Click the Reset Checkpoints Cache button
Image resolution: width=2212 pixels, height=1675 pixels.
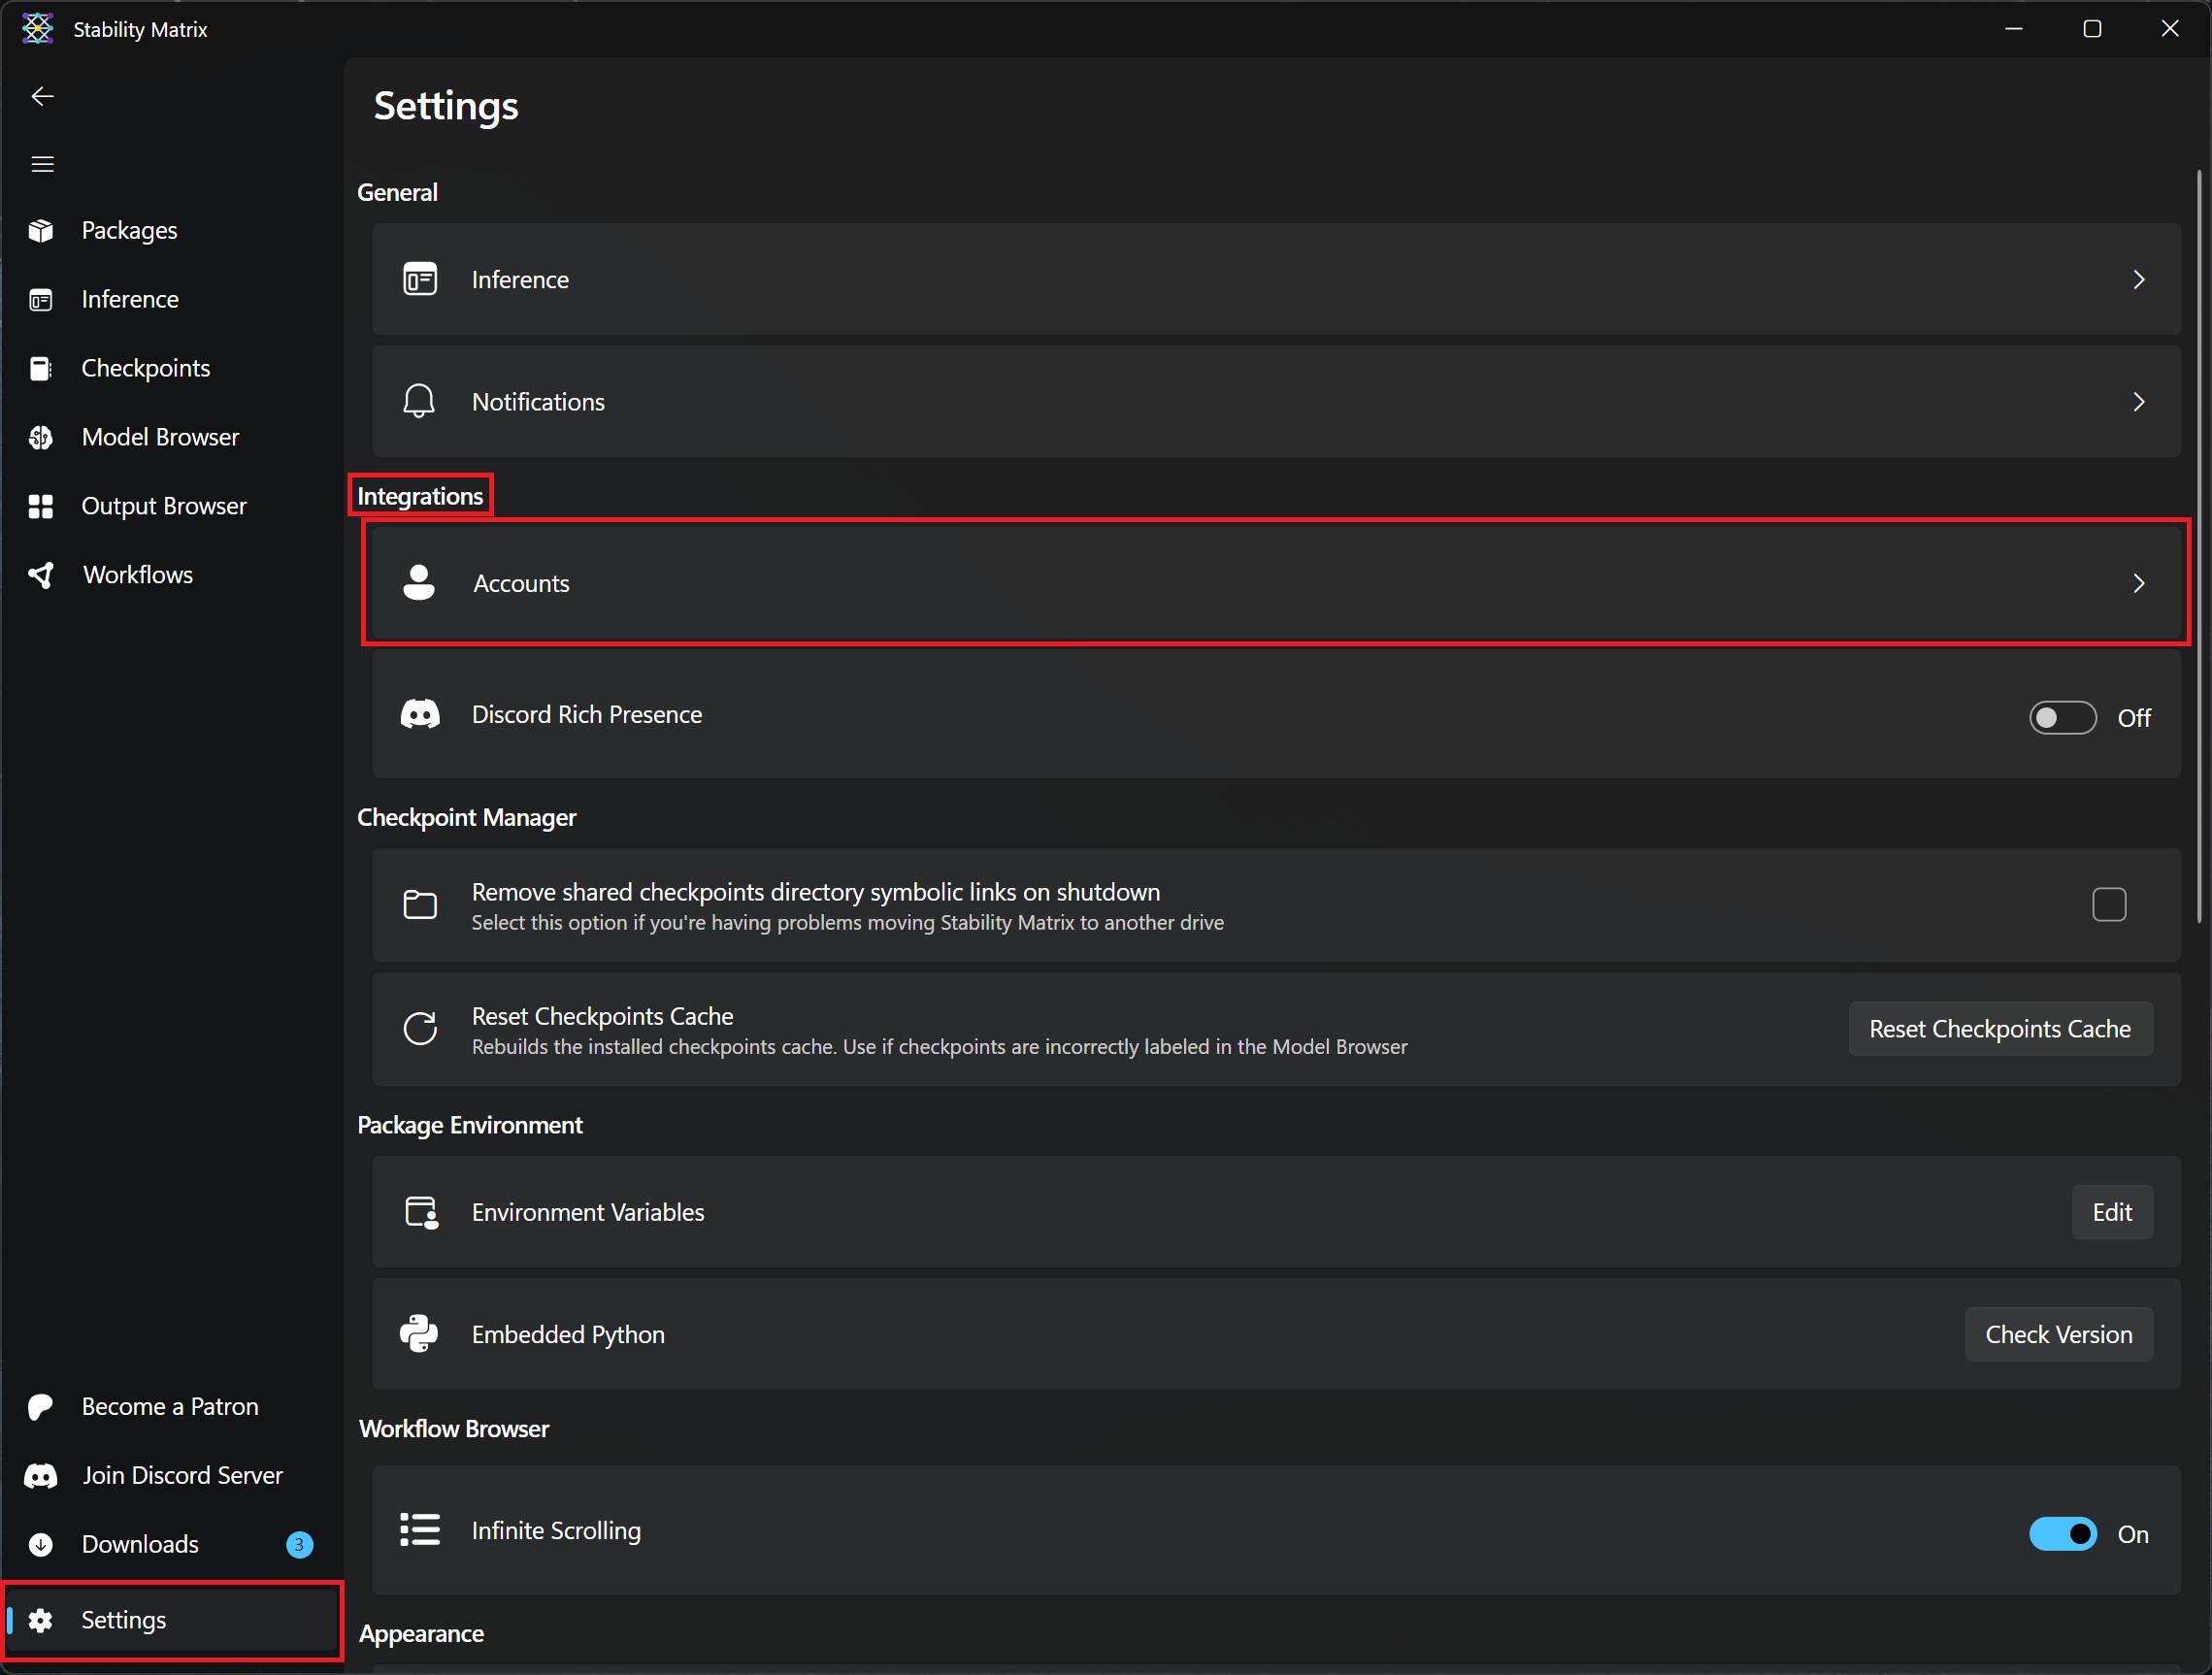point(2000,1028)
